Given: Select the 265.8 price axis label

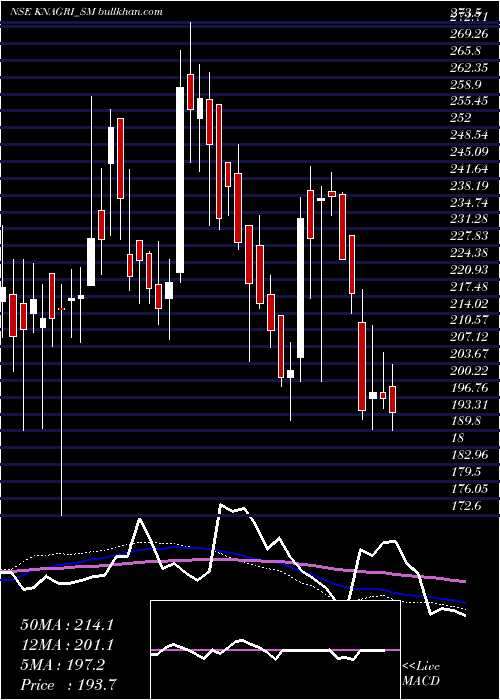Looking at the screenshot, I should click(x=466, y=51).
